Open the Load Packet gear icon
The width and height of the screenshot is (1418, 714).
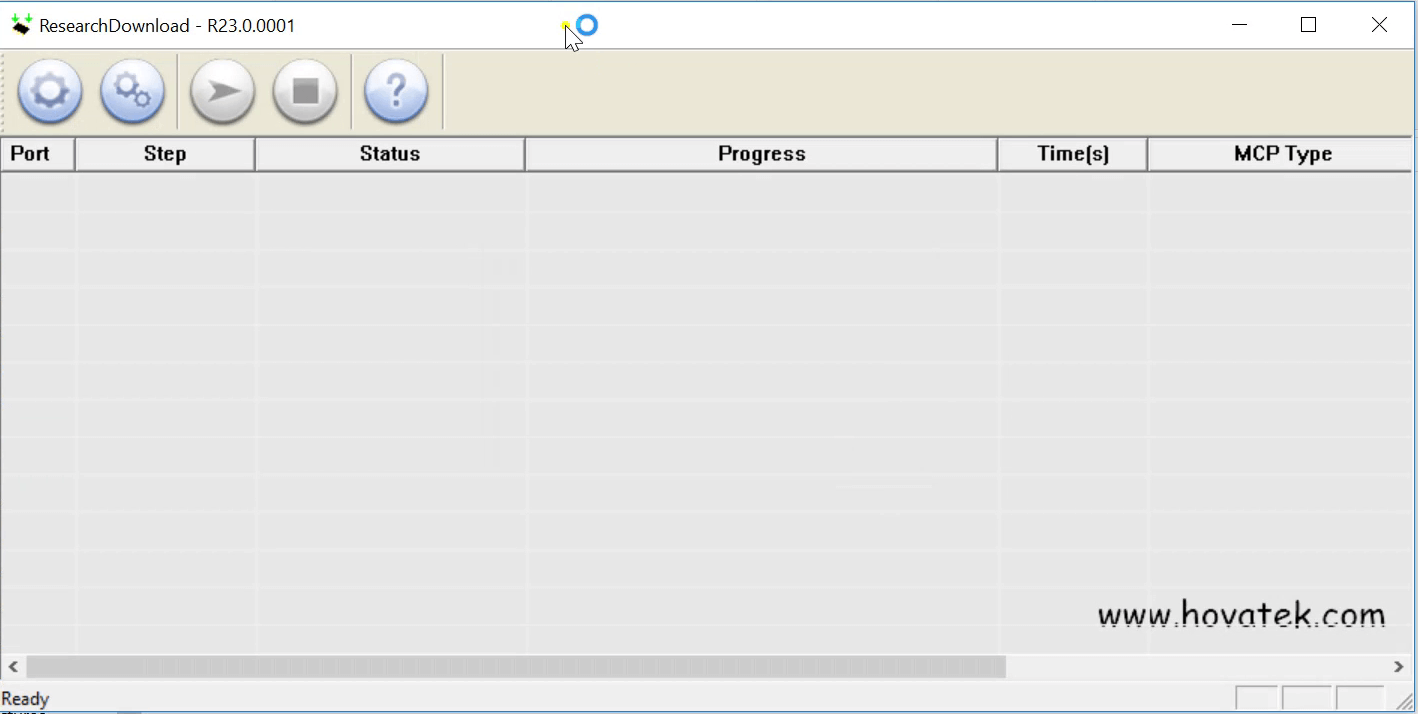coord(49,91)
